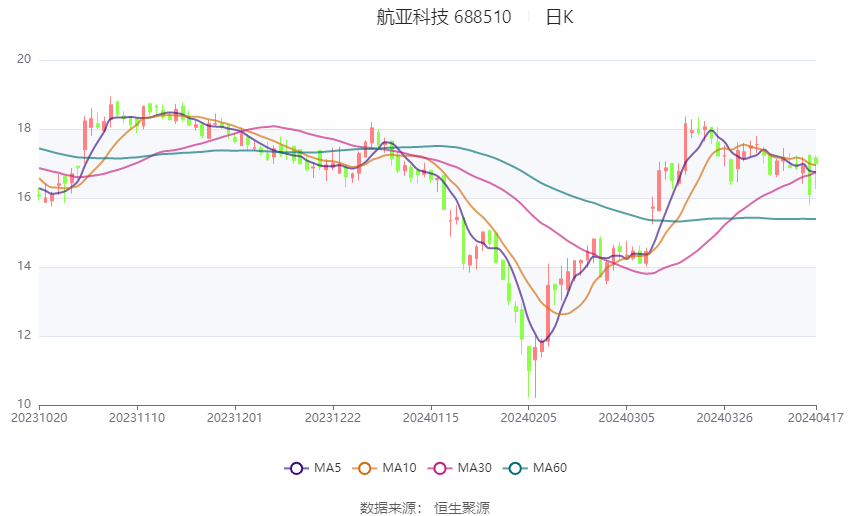Screen dimensions: 850x516
Task: Click the 20231020 date axis label
Action: click(x=39, y=418)
